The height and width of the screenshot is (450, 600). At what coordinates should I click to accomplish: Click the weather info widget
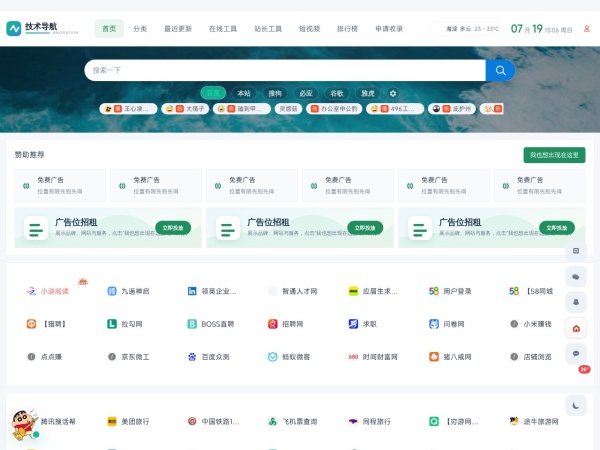click(467, 29)
